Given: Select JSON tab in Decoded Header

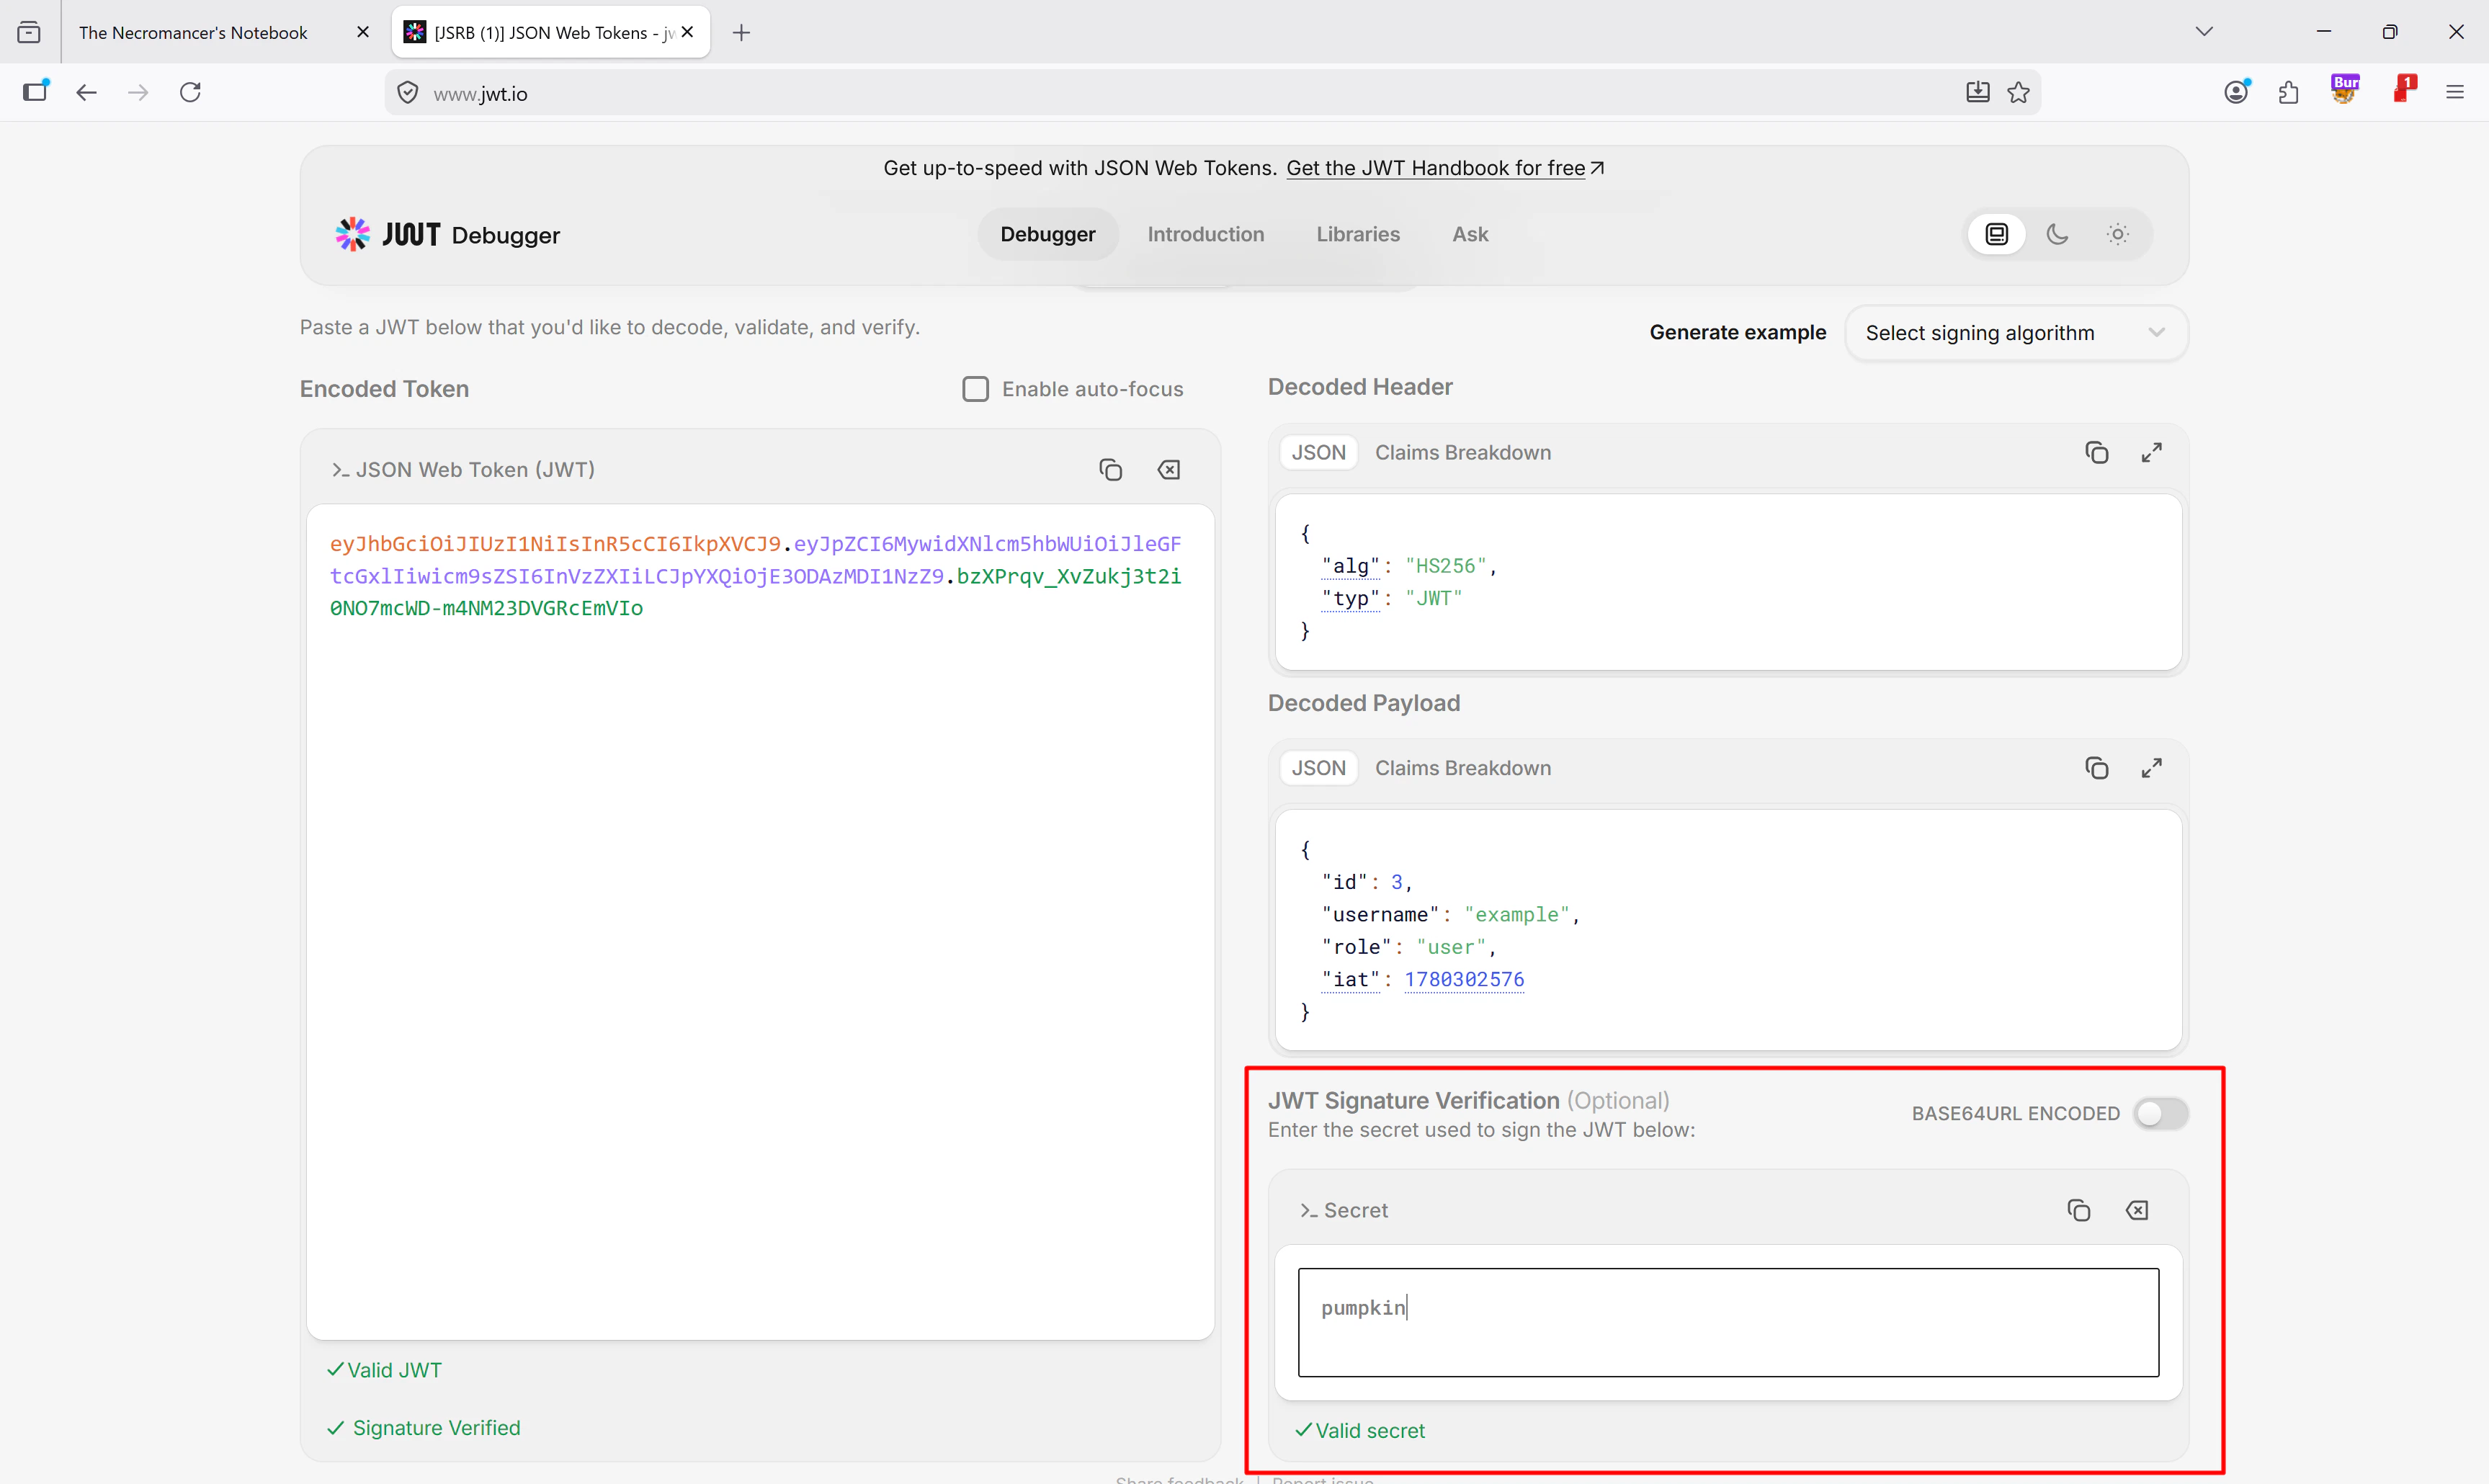Looking at the screenshot, I should click(1318, 452).
